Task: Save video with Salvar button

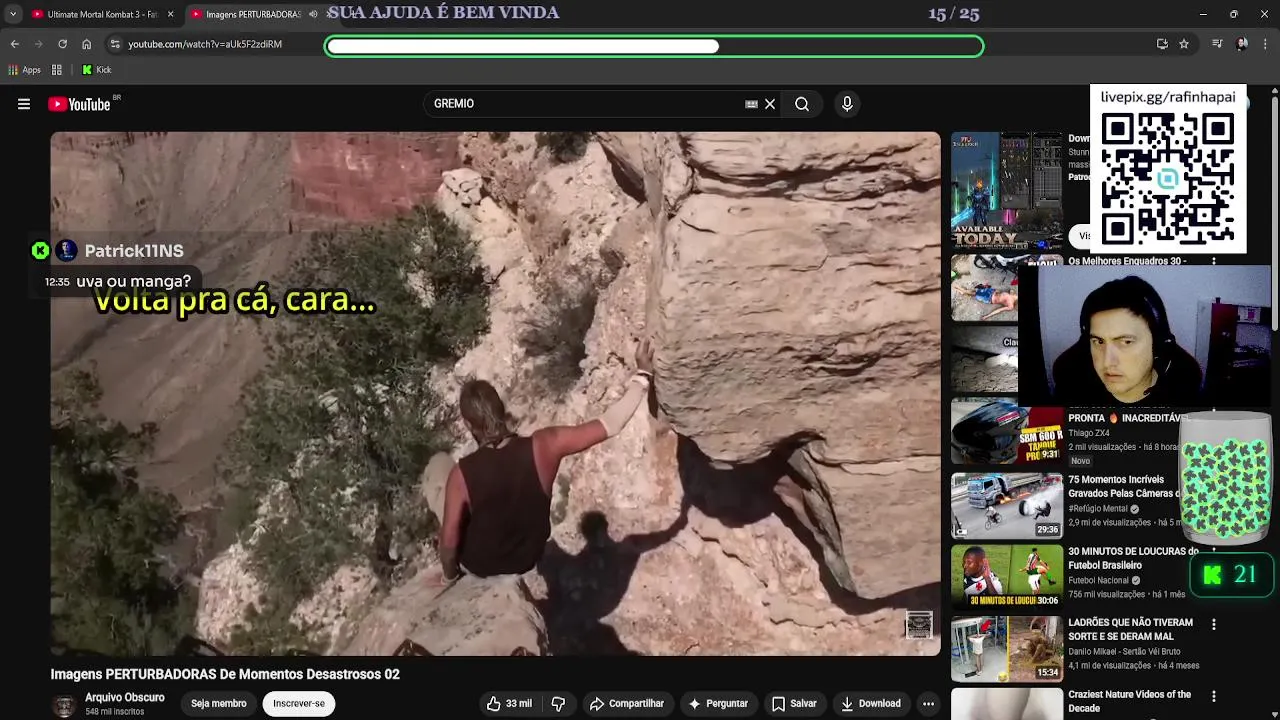Action: point(794,704)
